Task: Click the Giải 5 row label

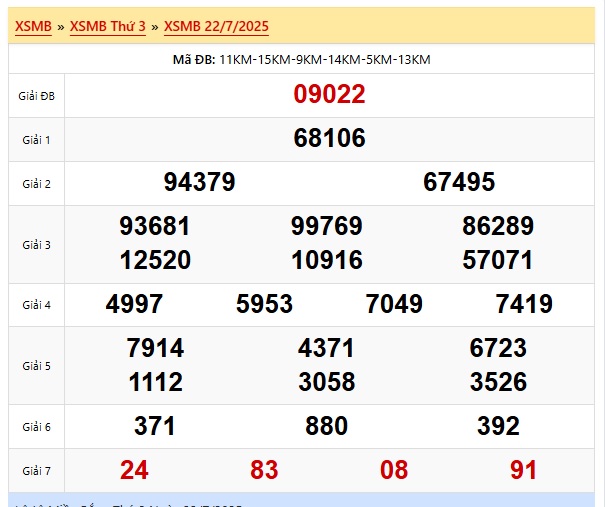Action: tap(36, 366)
